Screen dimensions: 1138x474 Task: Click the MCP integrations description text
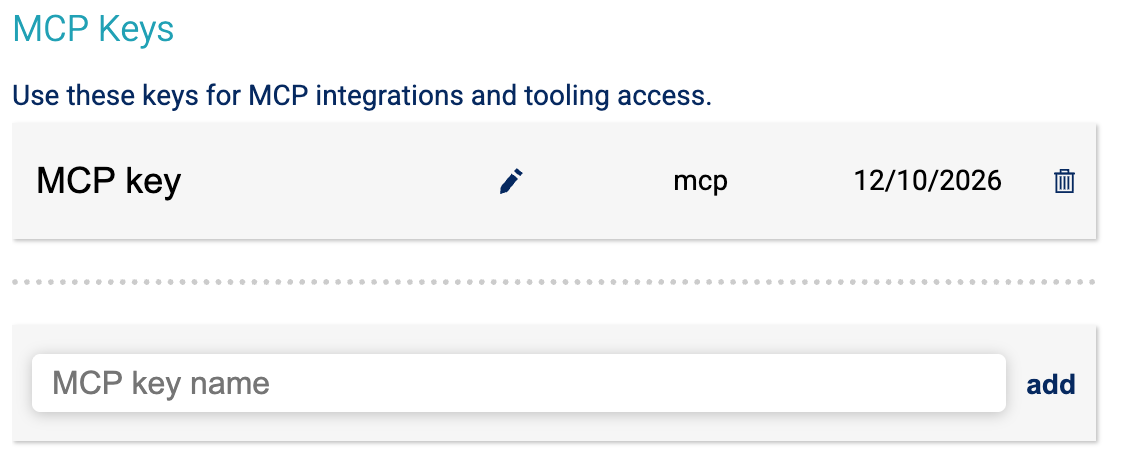362,97
